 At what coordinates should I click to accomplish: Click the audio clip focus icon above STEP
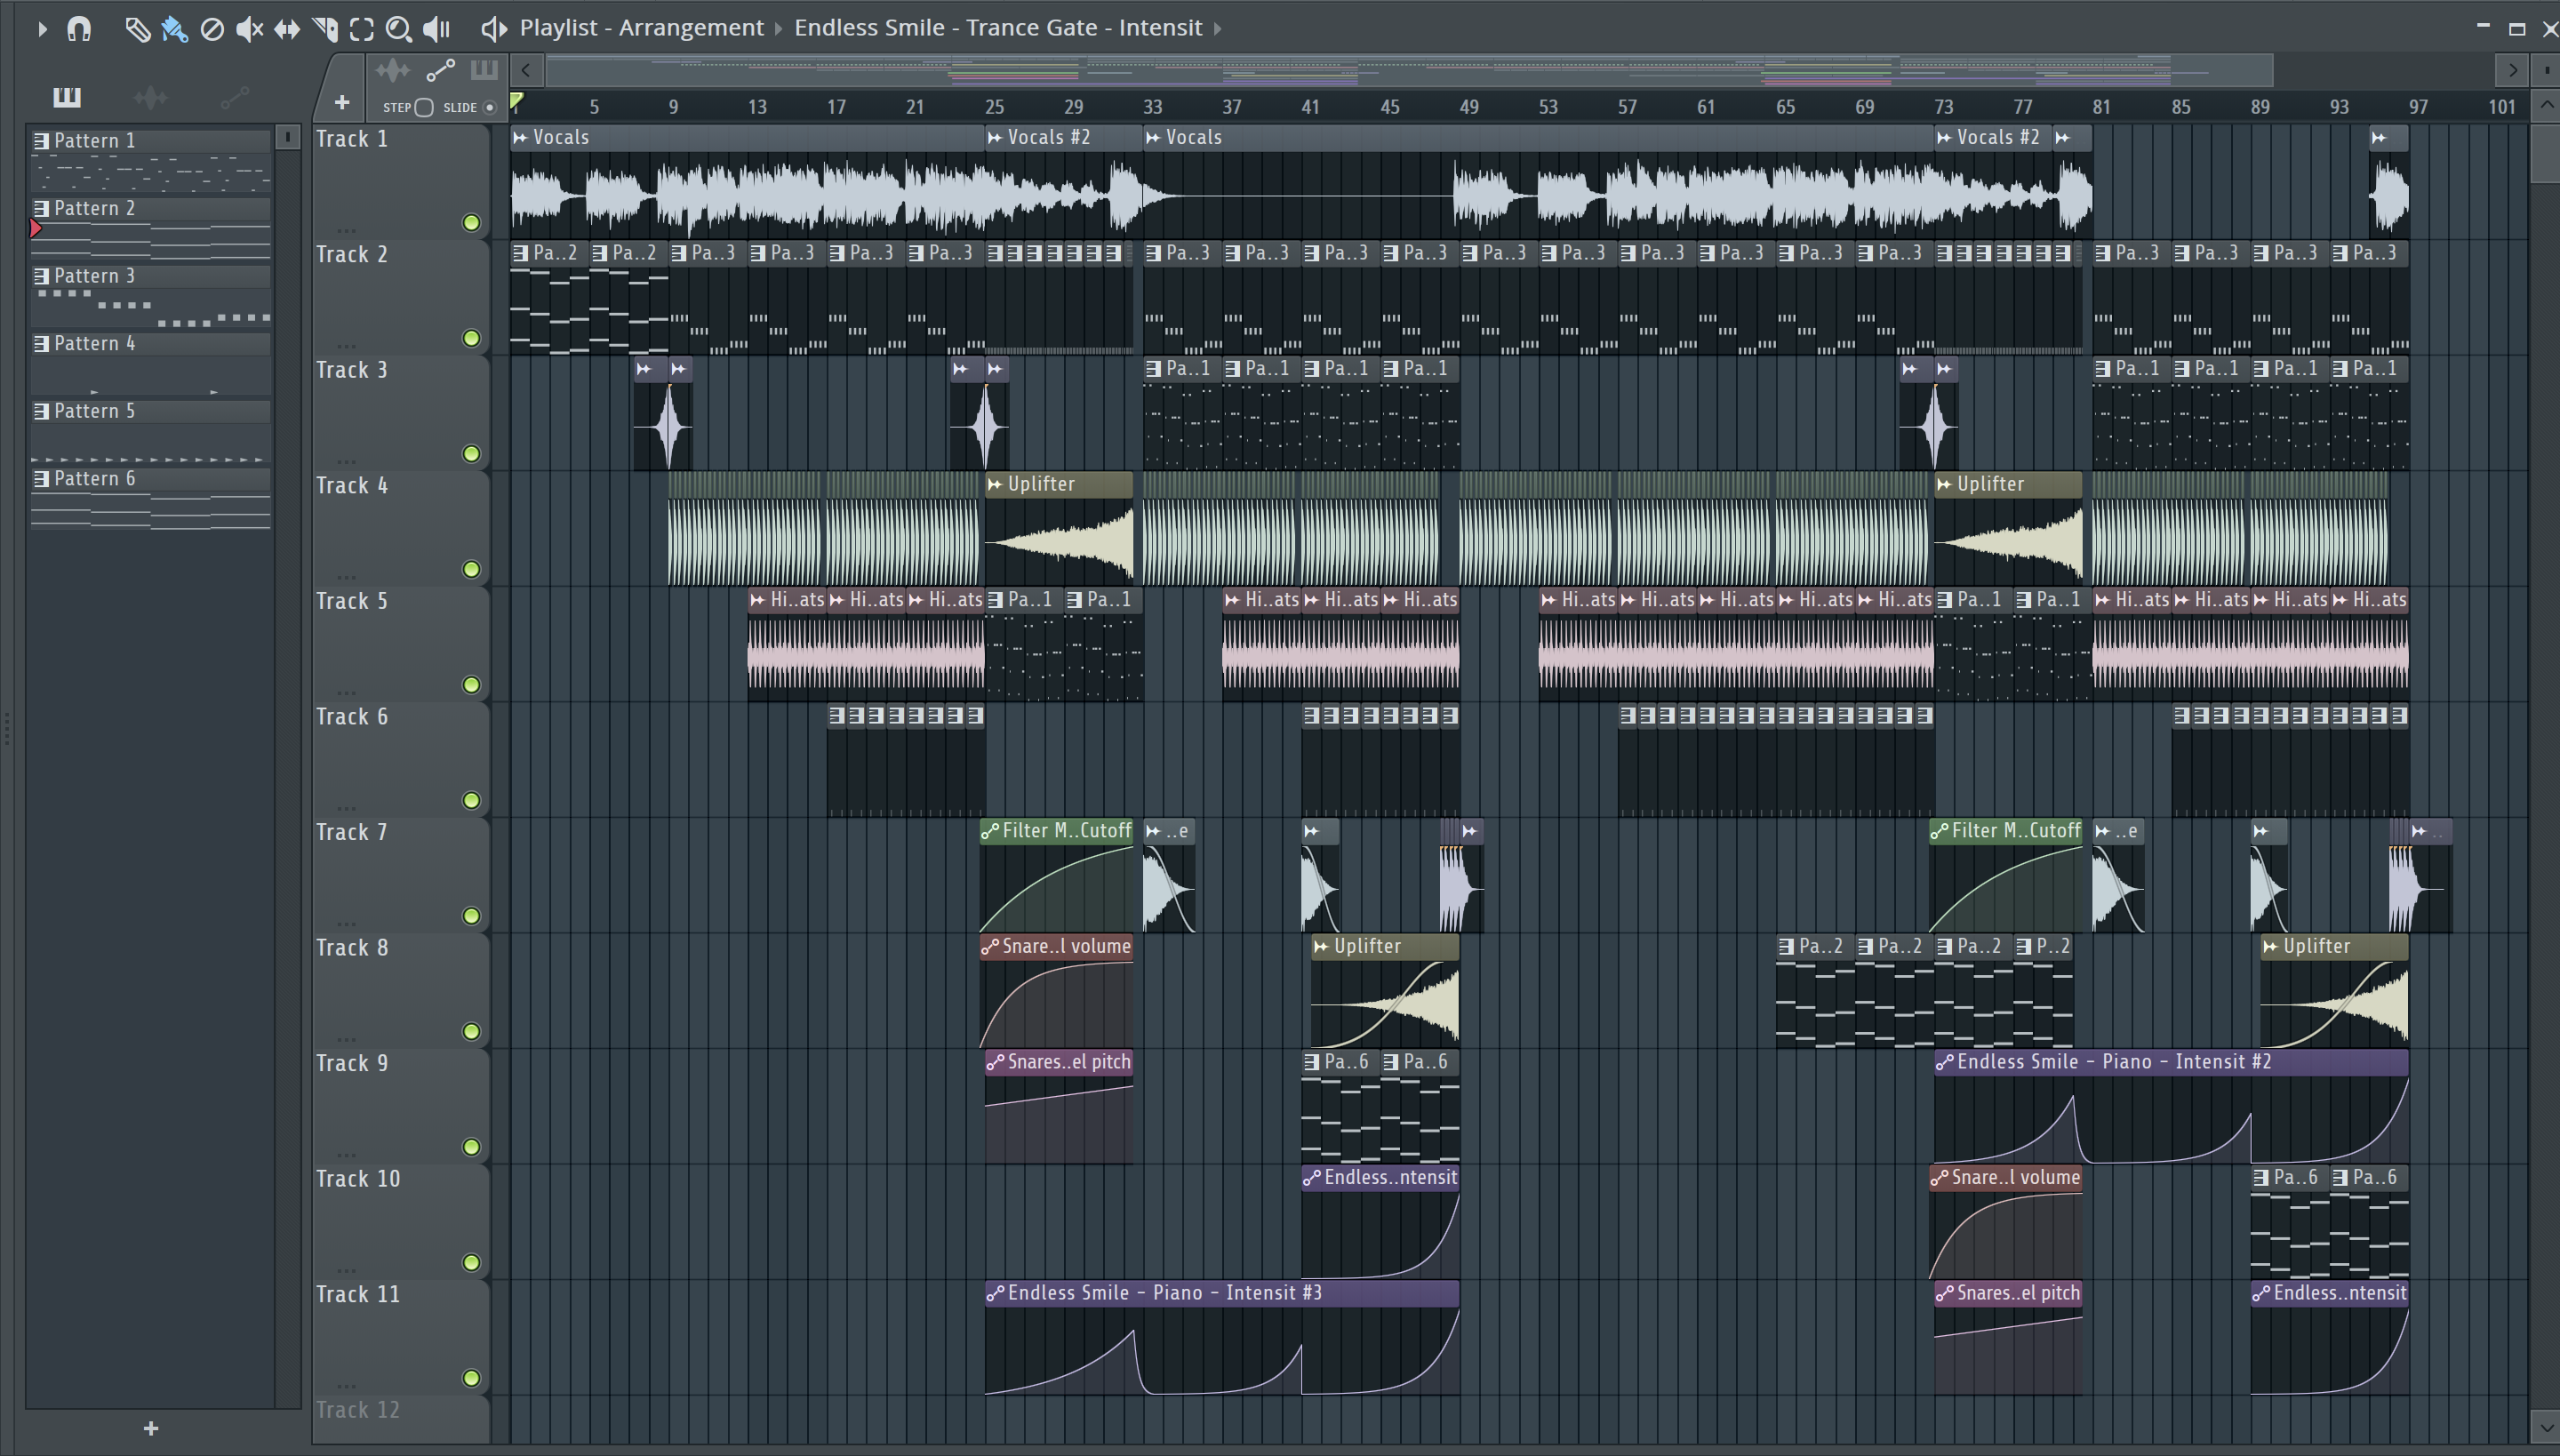[393, 70]
